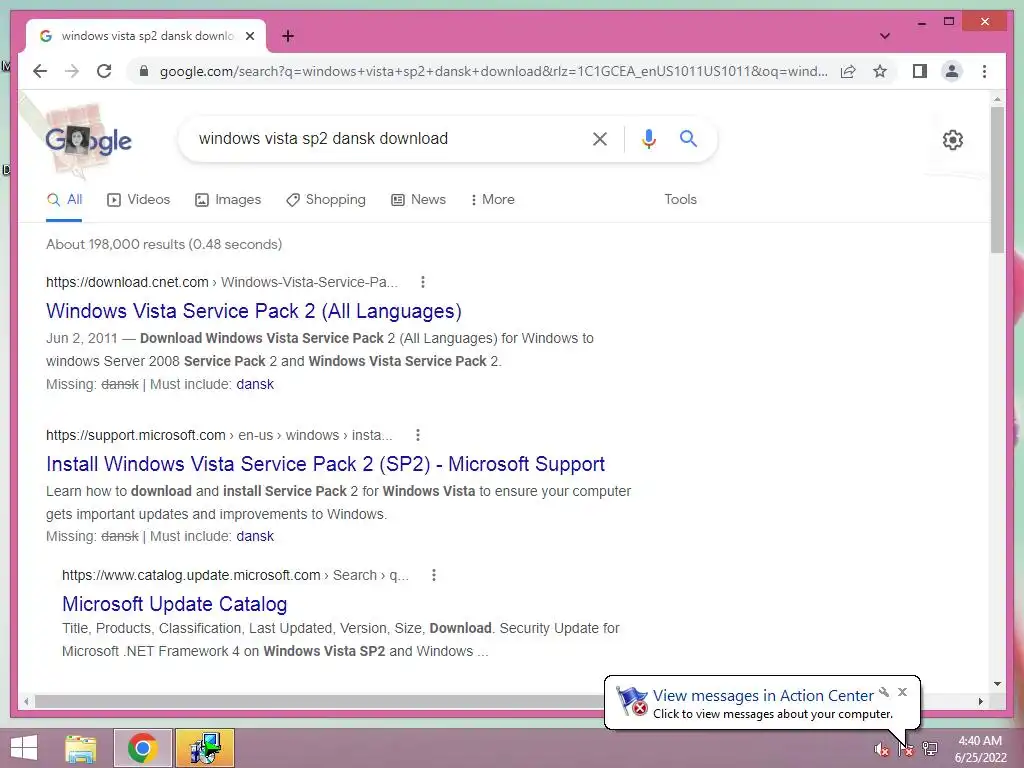This screenshot has height=768, width=1024.
Task: Close the 'windows vista sp2 dansk' tab
Action: click(249, 36)
